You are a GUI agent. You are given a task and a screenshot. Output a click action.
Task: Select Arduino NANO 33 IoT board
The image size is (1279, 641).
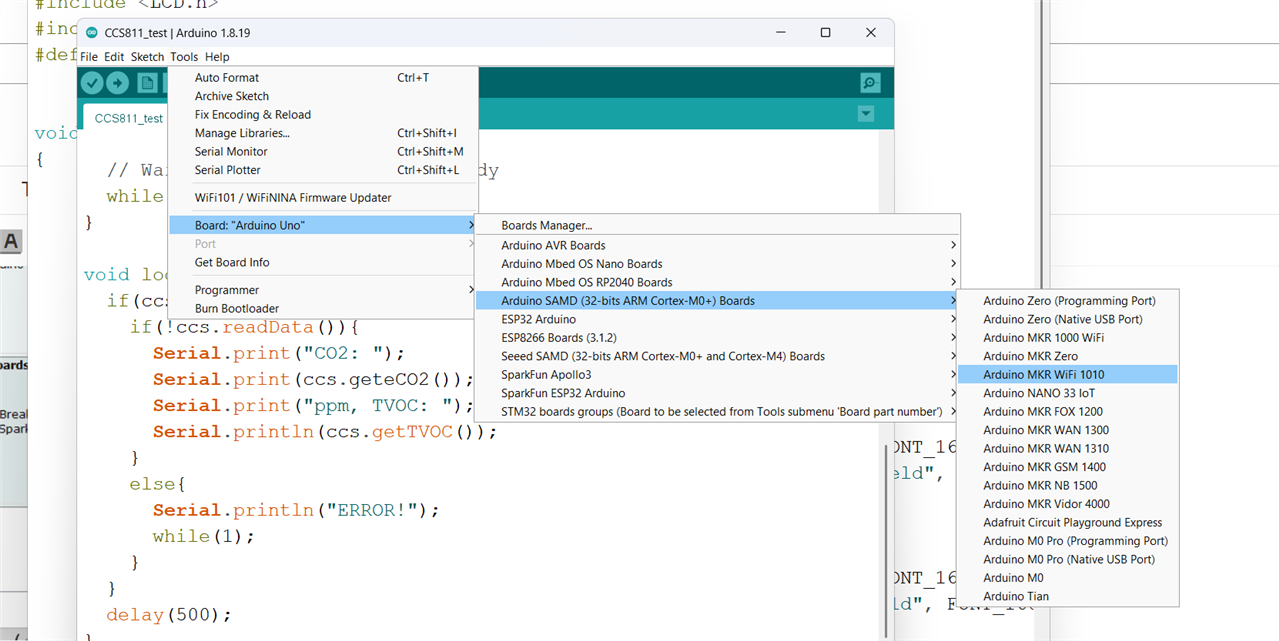click(1068, 393)
